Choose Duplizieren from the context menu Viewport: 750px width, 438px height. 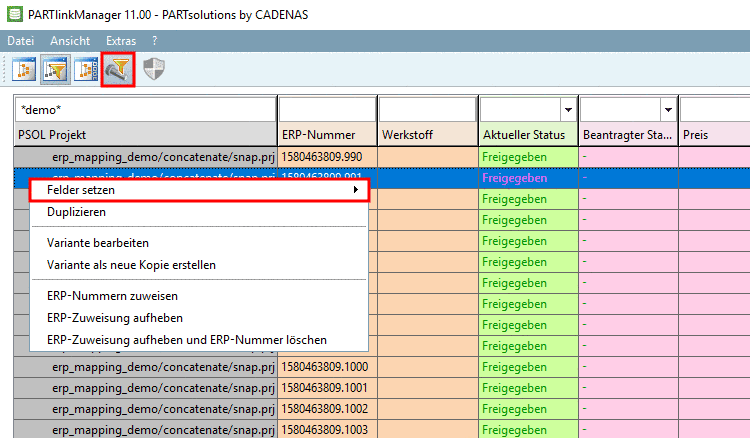pyautogui.click(x=199, y=212)
